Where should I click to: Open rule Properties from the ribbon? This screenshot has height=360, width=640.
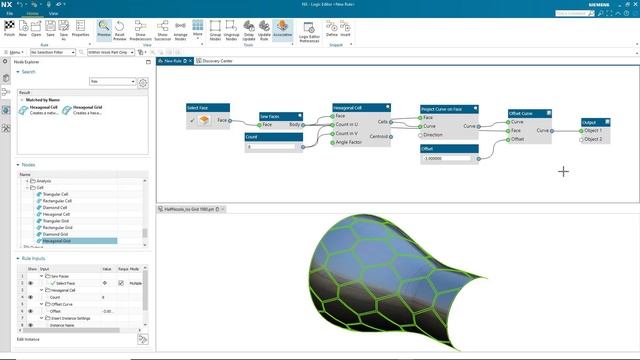(x=80, y=29)
